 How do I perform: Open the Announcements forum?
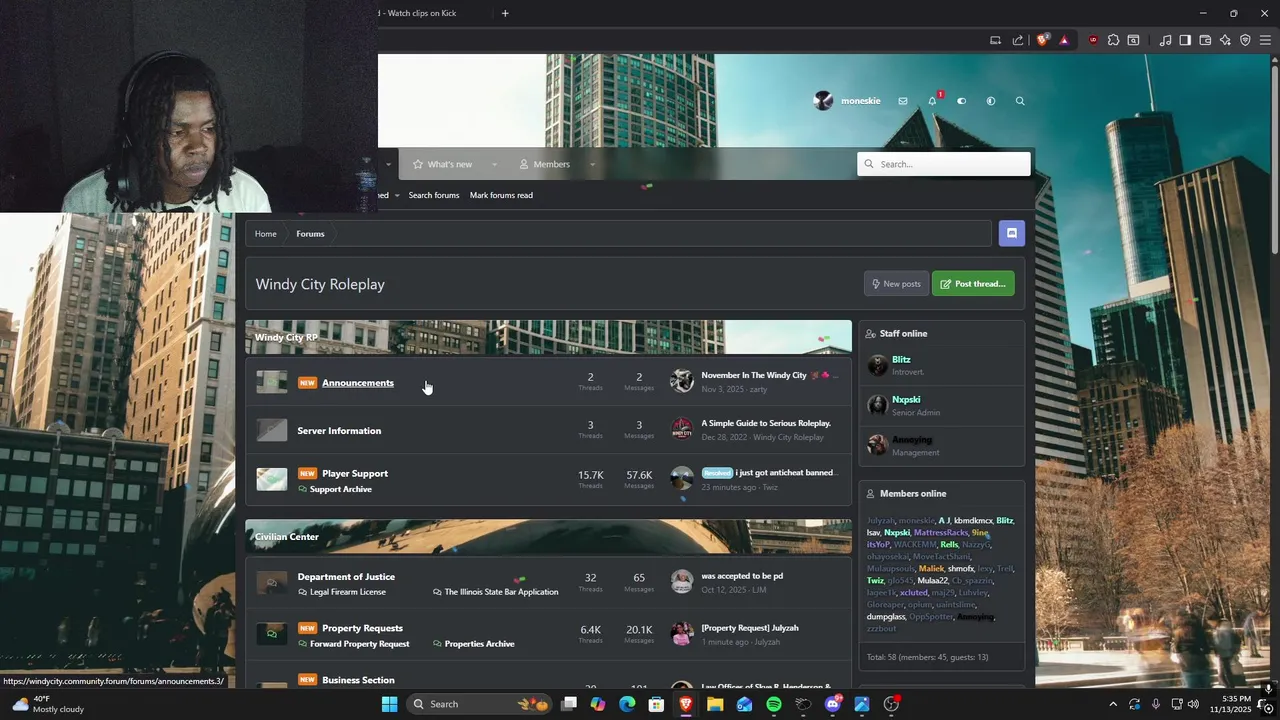[358, 383]
